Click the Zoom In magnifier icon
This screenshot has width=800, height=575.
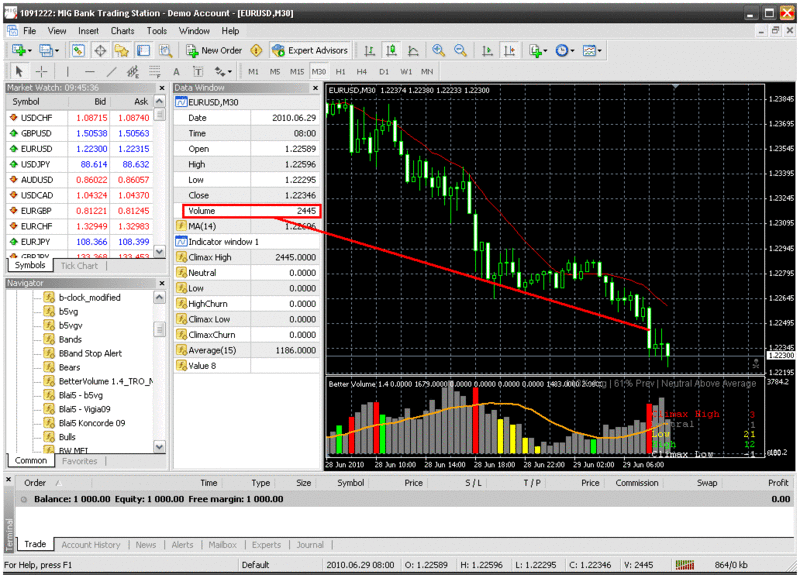click(x=439, y=50)
